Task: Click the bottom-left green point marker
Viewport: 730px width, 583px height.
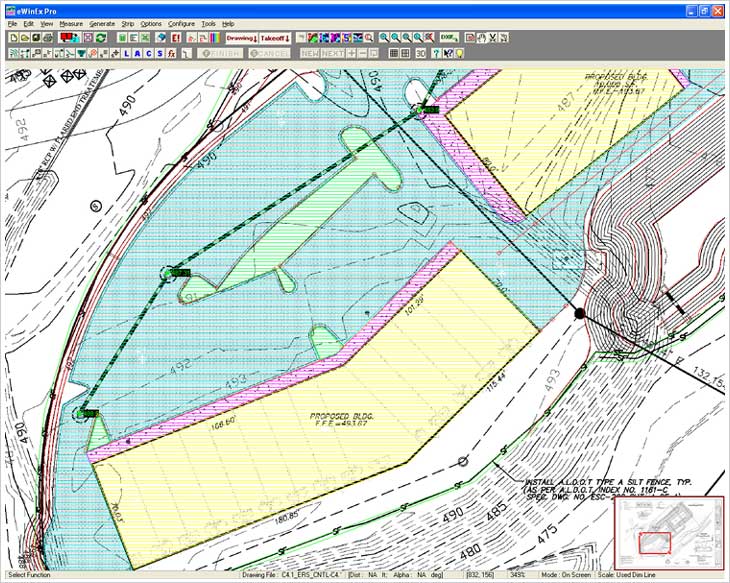Action: click(81, 413)
